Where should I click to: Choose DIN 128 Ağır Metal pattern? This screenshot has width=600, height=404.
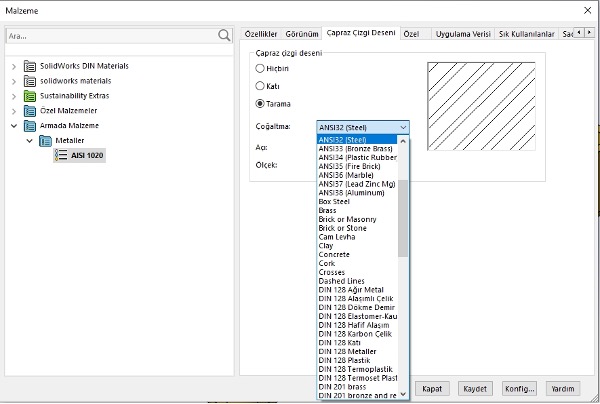tap(357, 290)
